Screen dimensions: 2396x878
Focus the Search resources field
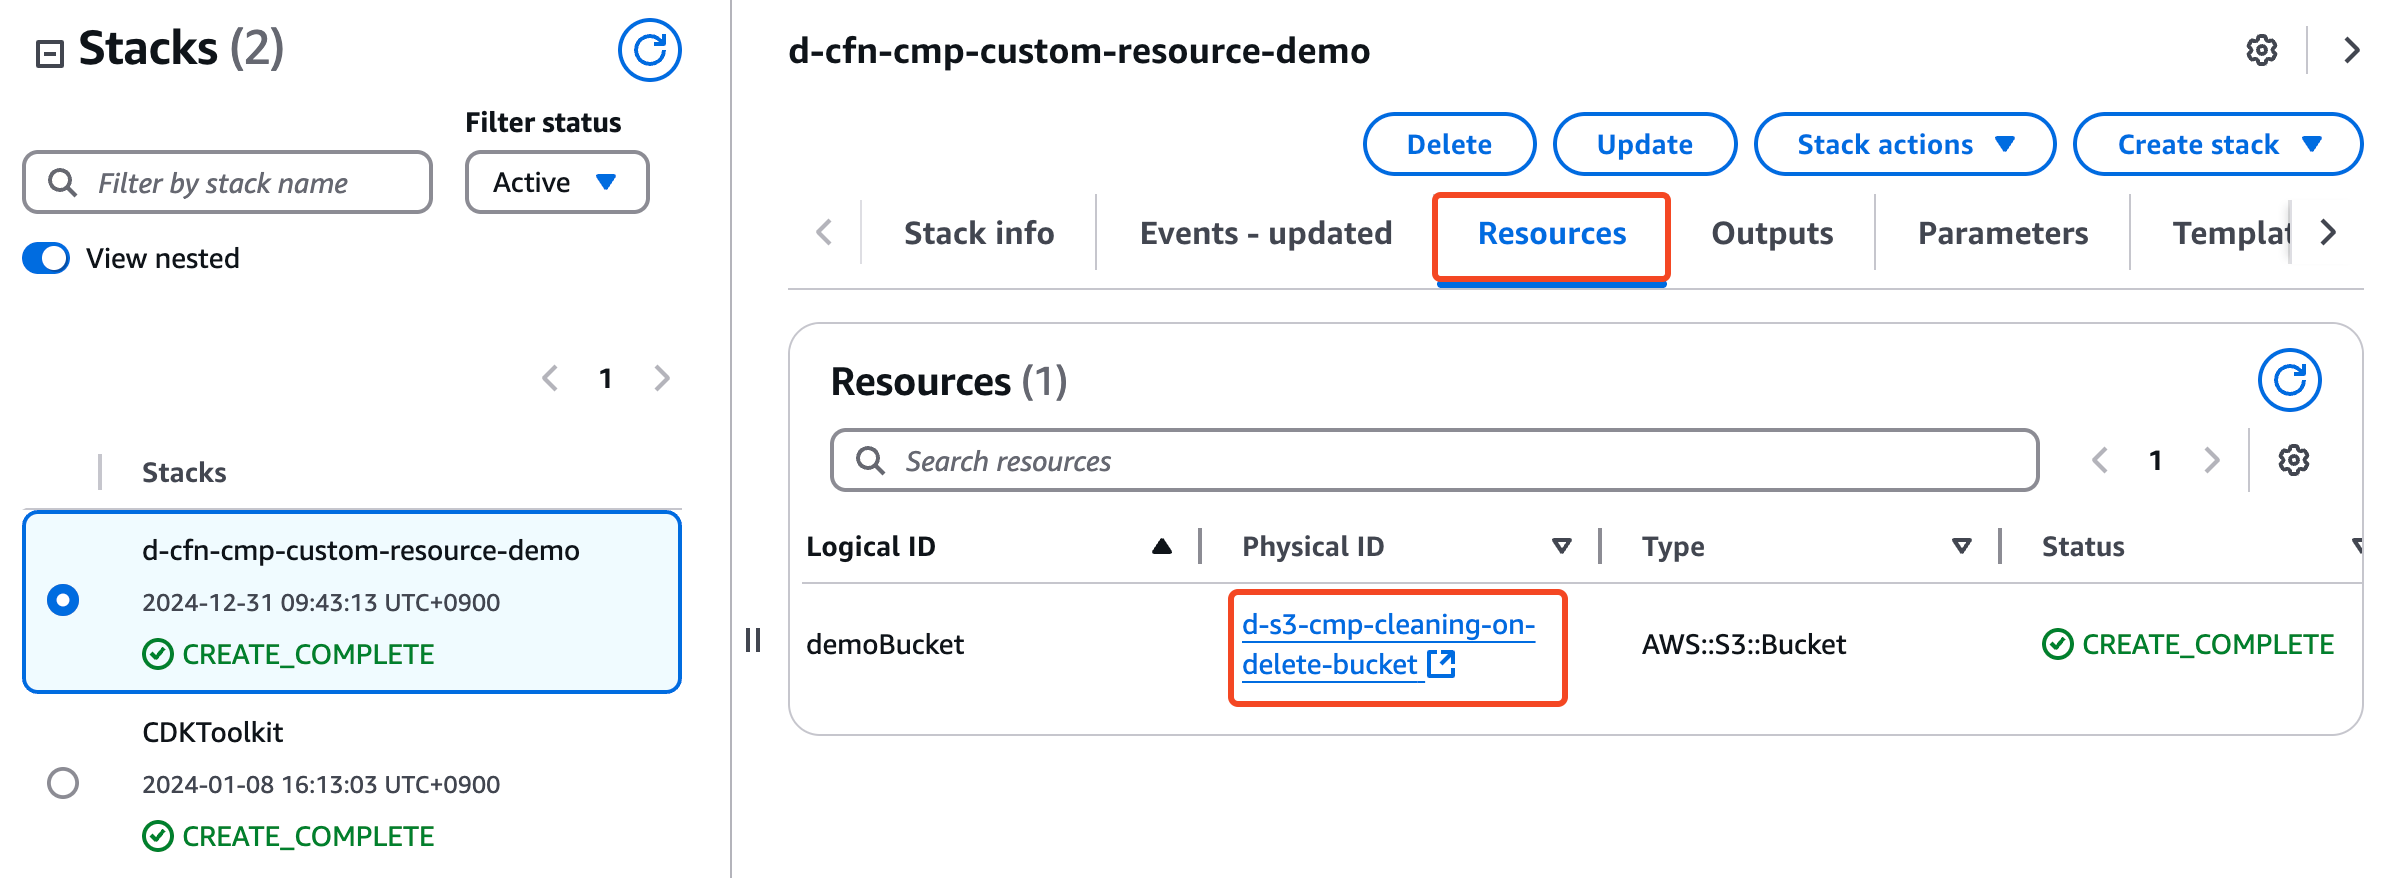tap(1434, 461)
